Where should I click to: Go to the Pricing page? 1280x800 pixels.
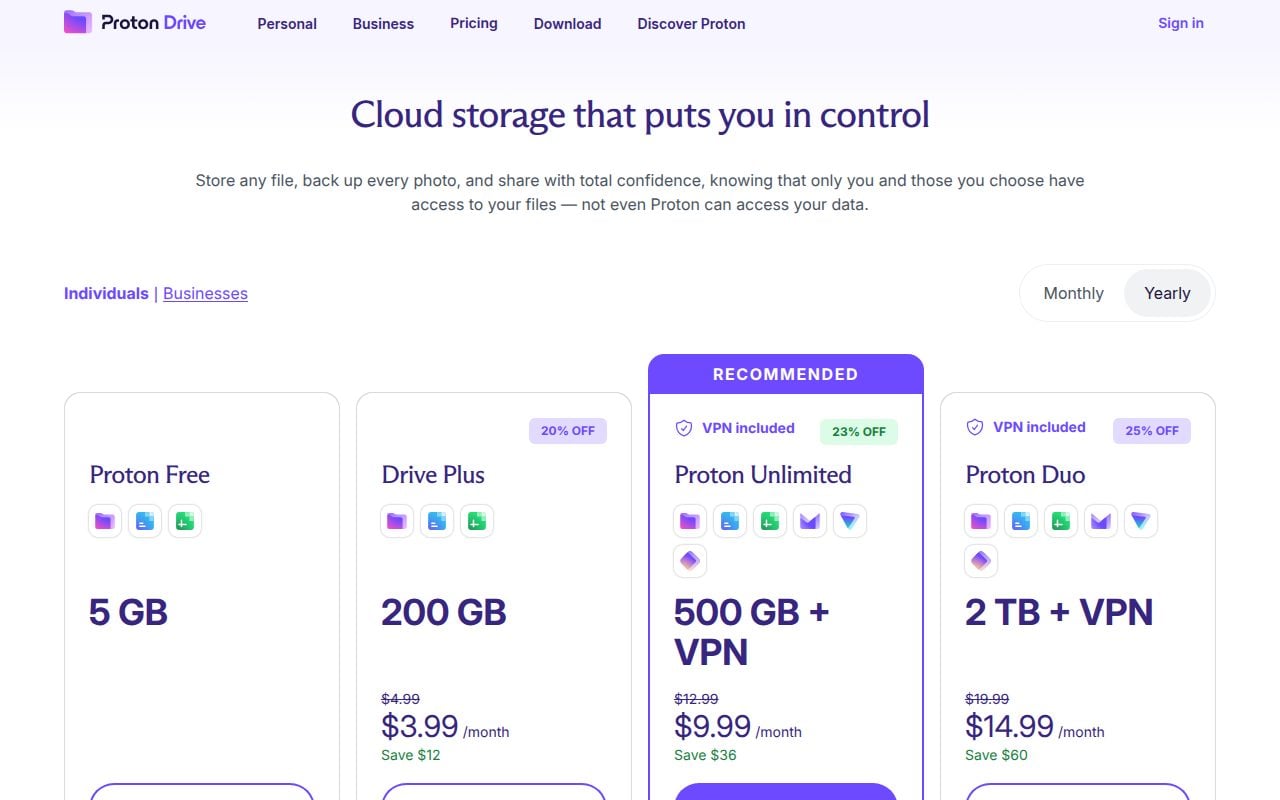coord(474,23)
